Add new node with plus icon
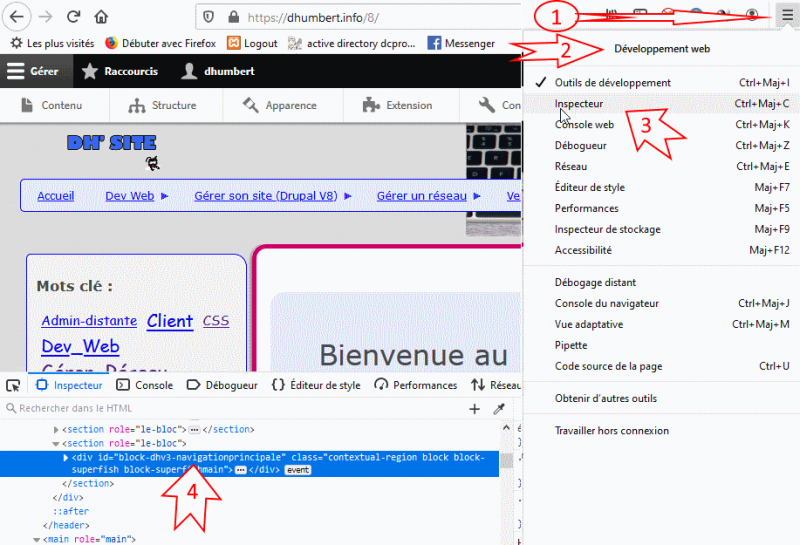The image size is (800, 545). pyautogui.click(x=475, y=408)
